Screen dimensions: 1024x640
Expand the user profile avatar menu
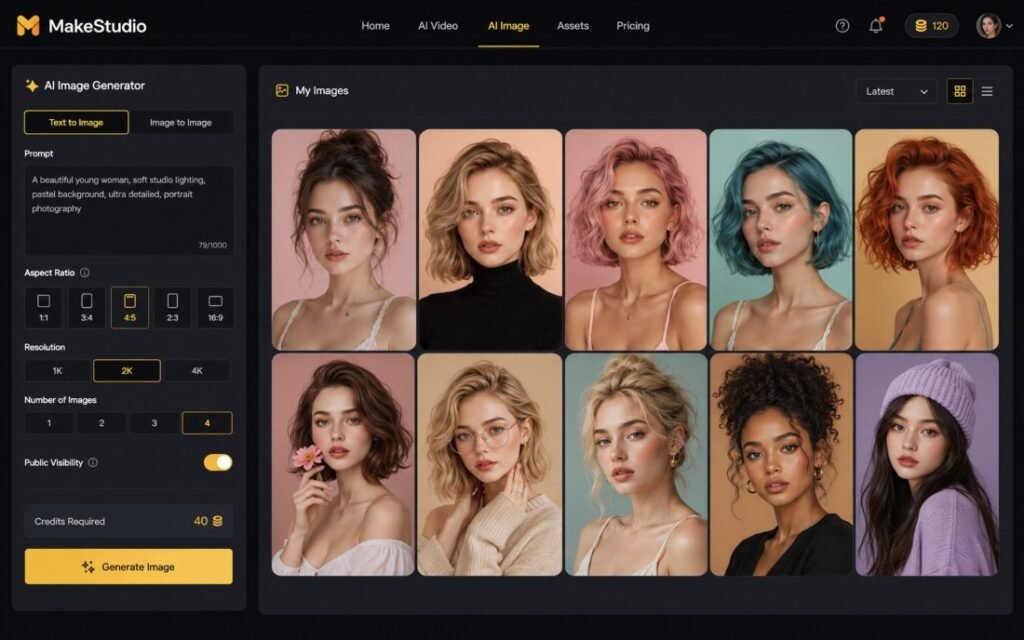point(995,26)
